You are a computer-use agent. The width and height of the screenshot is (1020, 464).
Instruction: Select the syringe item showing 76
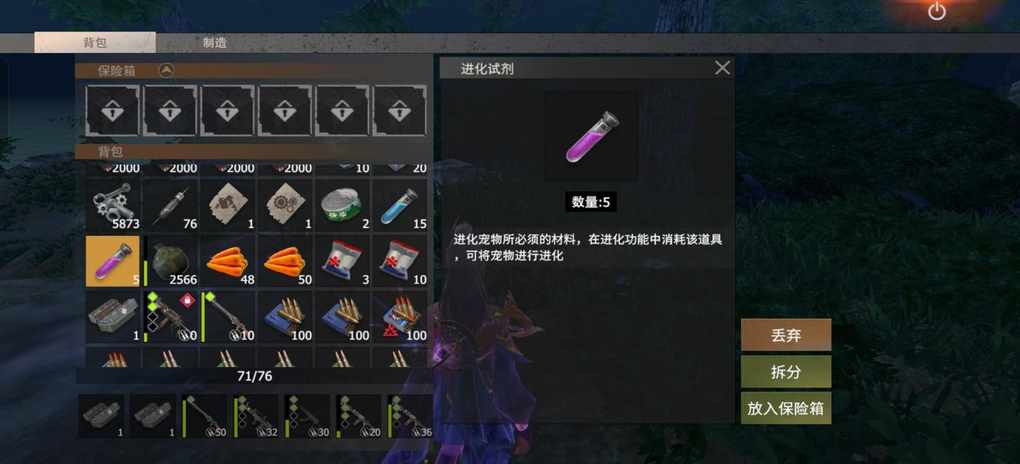click(x=170, y=205)
